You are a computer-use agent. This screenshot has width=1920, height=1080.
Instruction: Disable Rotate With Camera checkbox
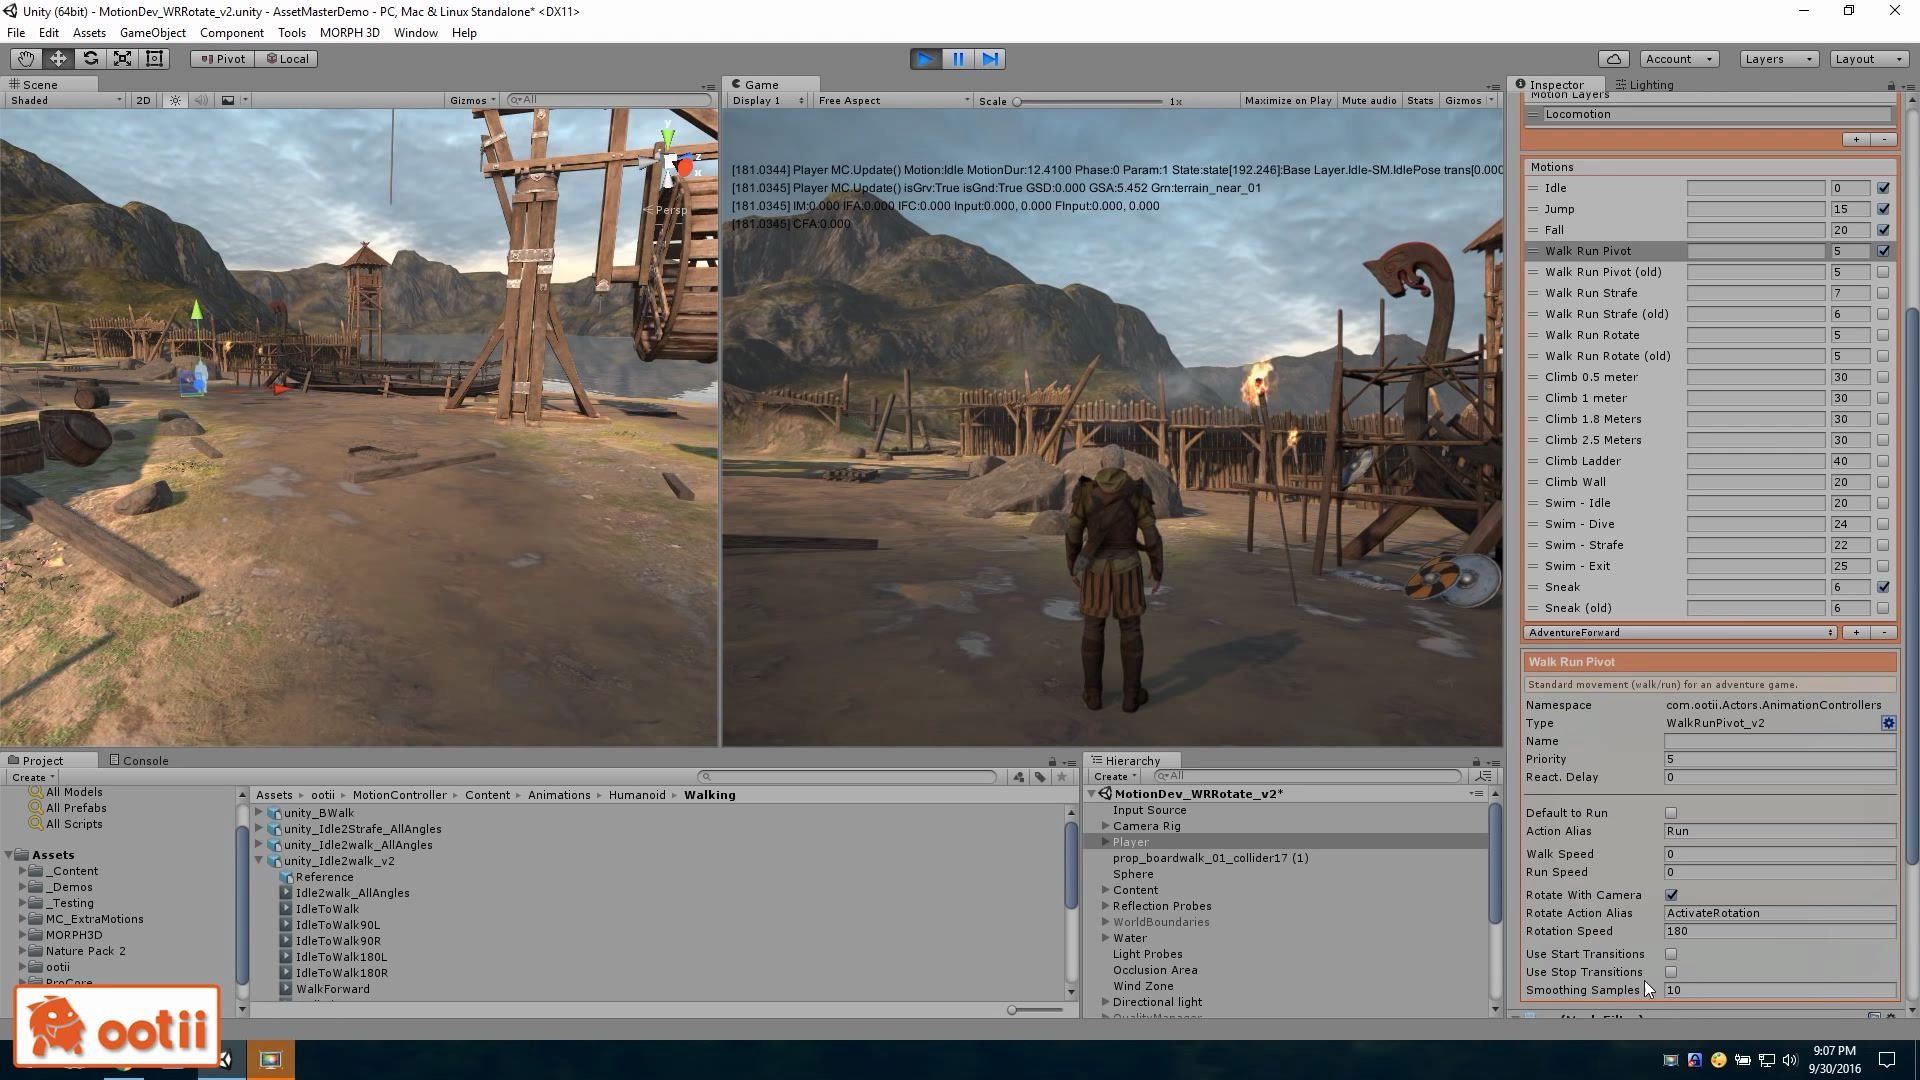coord(1671,895)
